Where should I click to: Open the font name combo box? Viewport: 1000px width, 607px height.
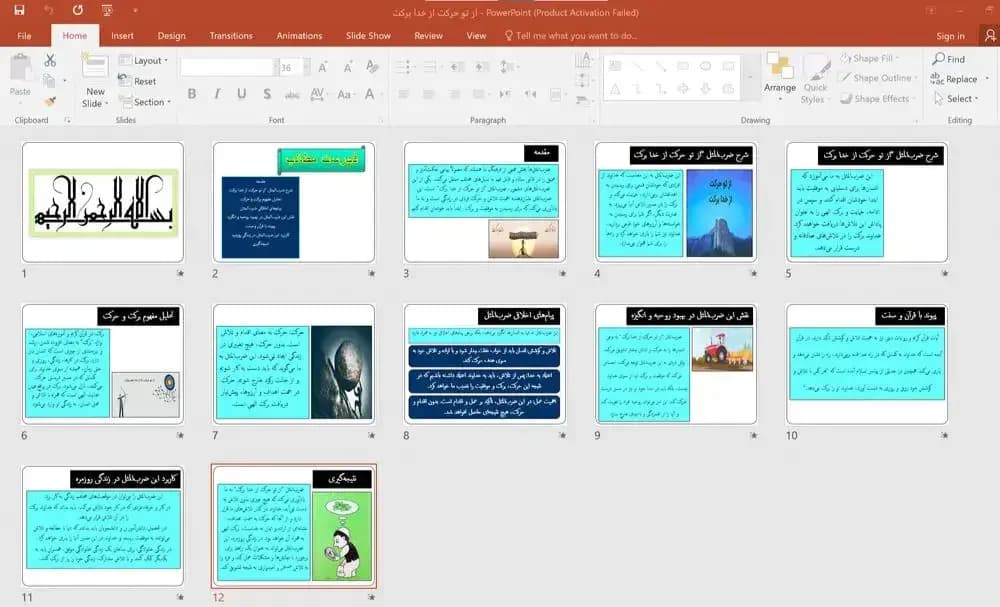(x=228, y=67)
